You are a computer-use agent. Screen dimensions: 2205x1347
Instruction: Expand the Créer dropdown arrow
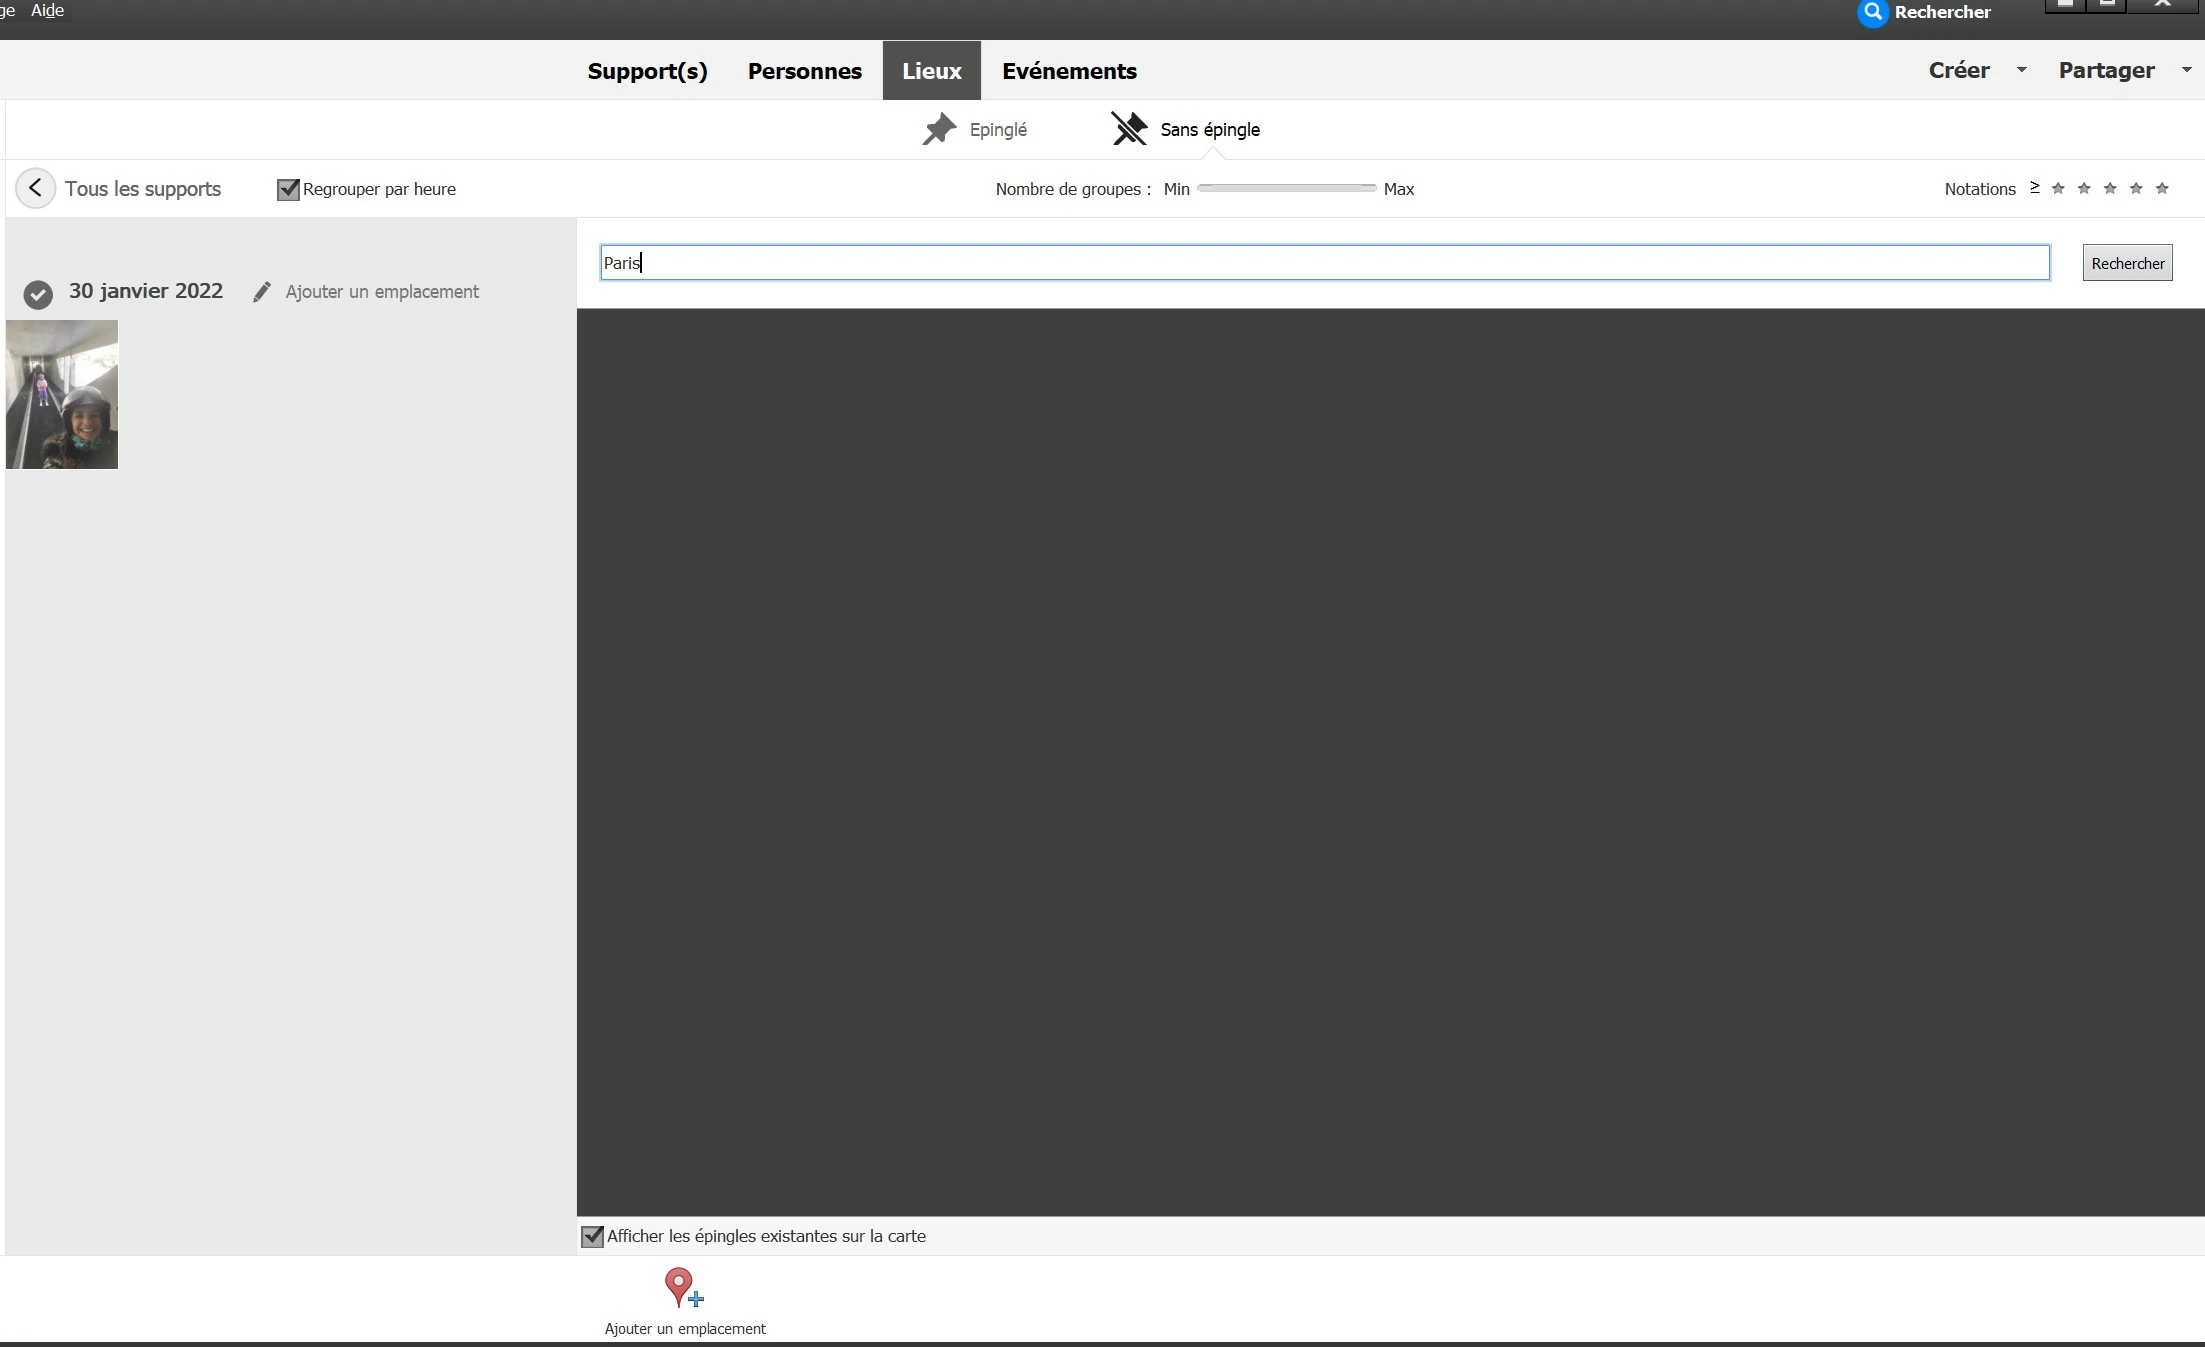coord(2021,70)
